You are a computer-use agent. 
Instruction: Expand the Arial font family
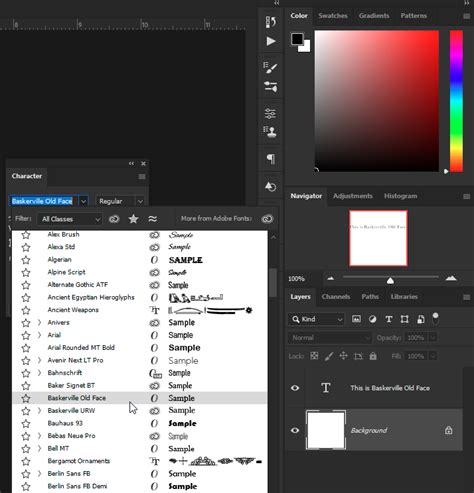[39, 335]
